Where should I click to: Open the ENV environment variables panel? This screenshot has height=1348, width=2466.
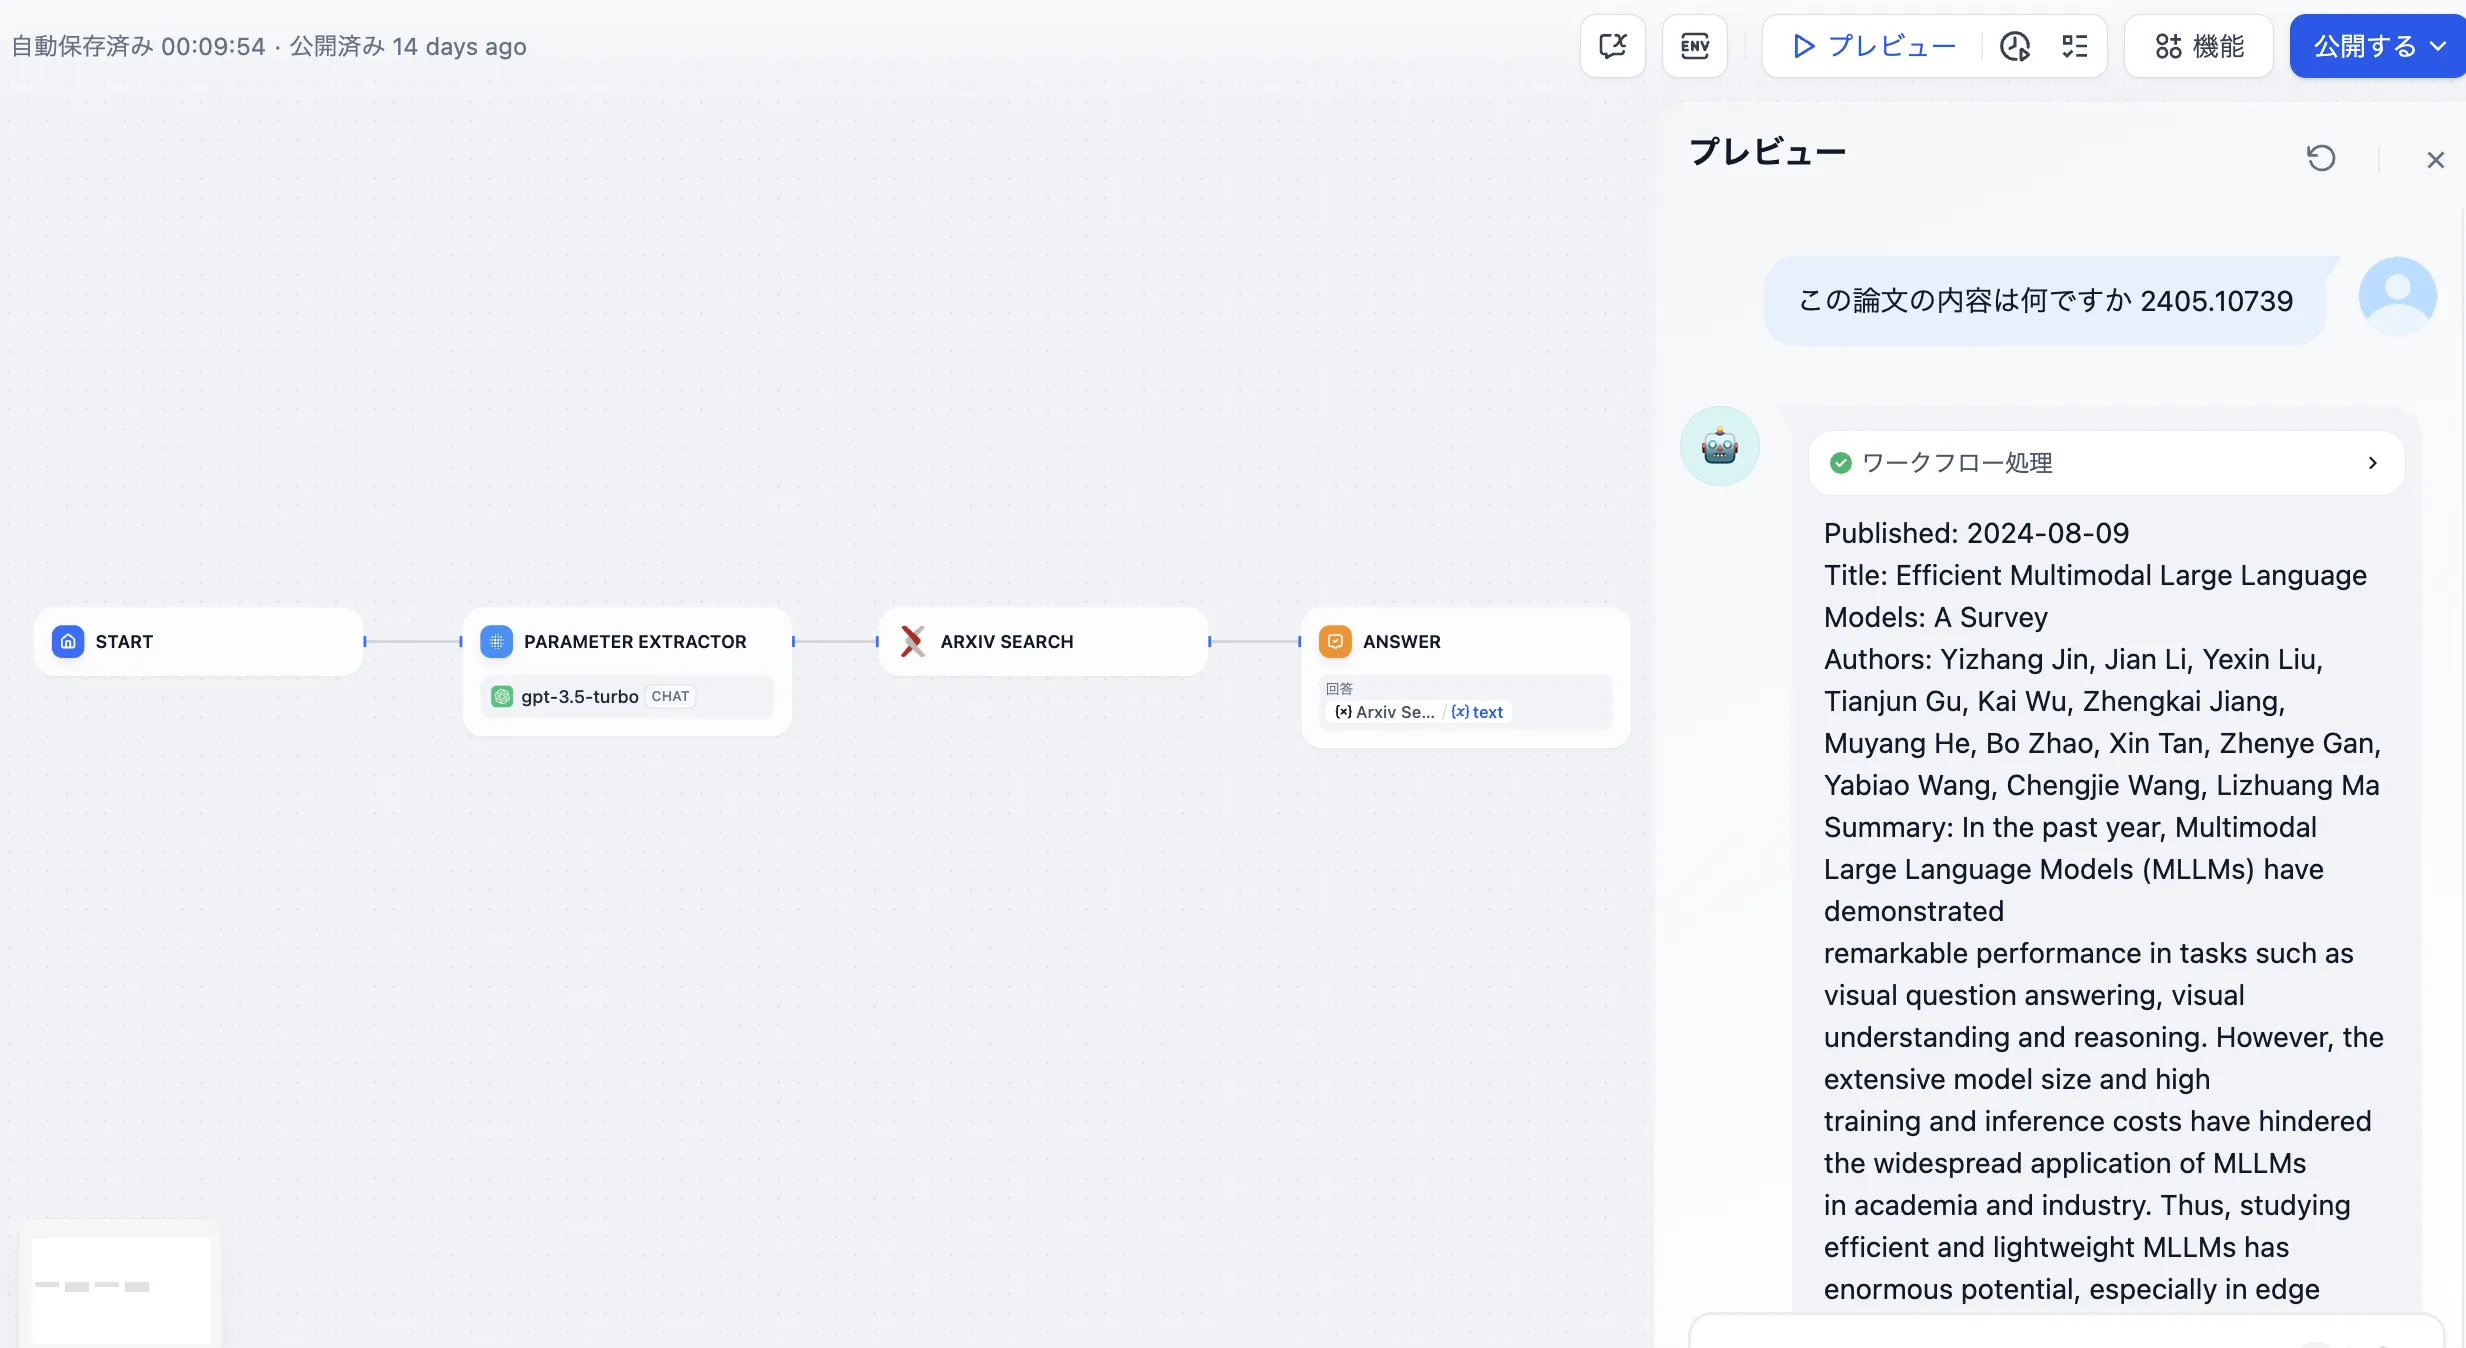pos(1694,46)
